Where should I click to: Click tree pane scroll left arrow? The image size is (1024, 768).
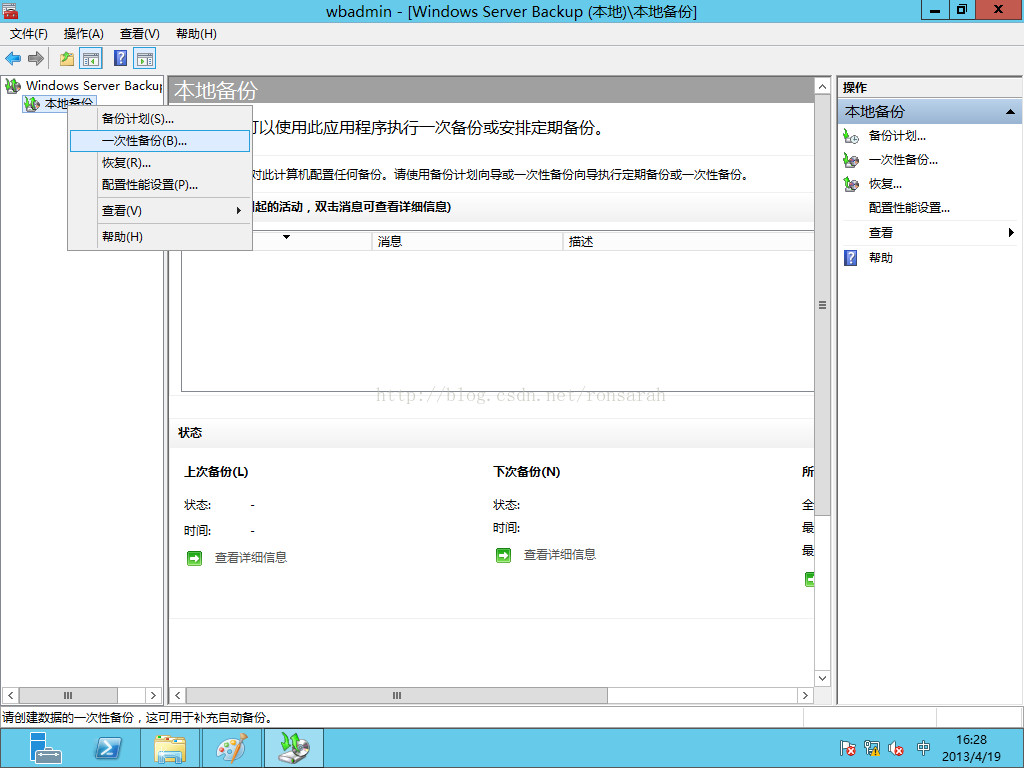click(x=10, y=696)
